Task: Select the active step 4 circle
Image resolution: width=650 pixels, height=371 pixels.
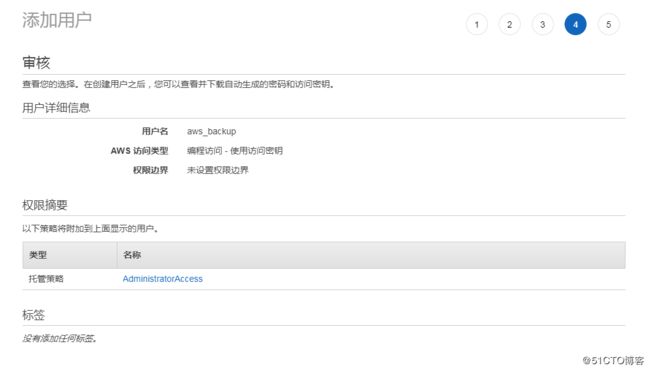Action: 575,24
